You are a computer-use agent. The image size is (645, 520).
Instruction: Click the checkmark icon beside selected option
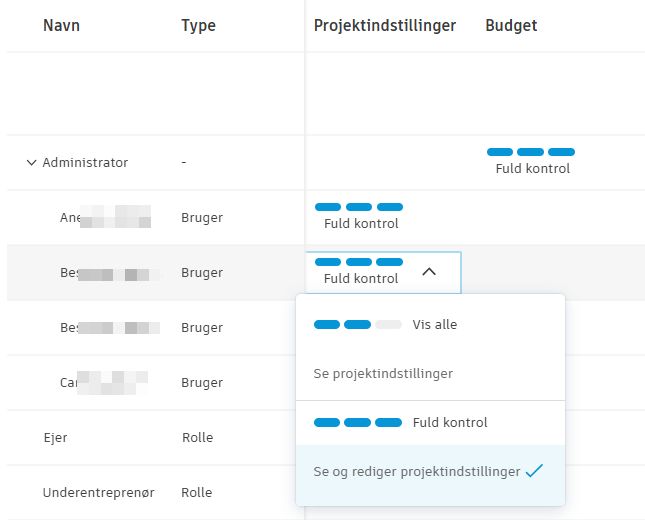pyautogui.click(x=534, y=471)
